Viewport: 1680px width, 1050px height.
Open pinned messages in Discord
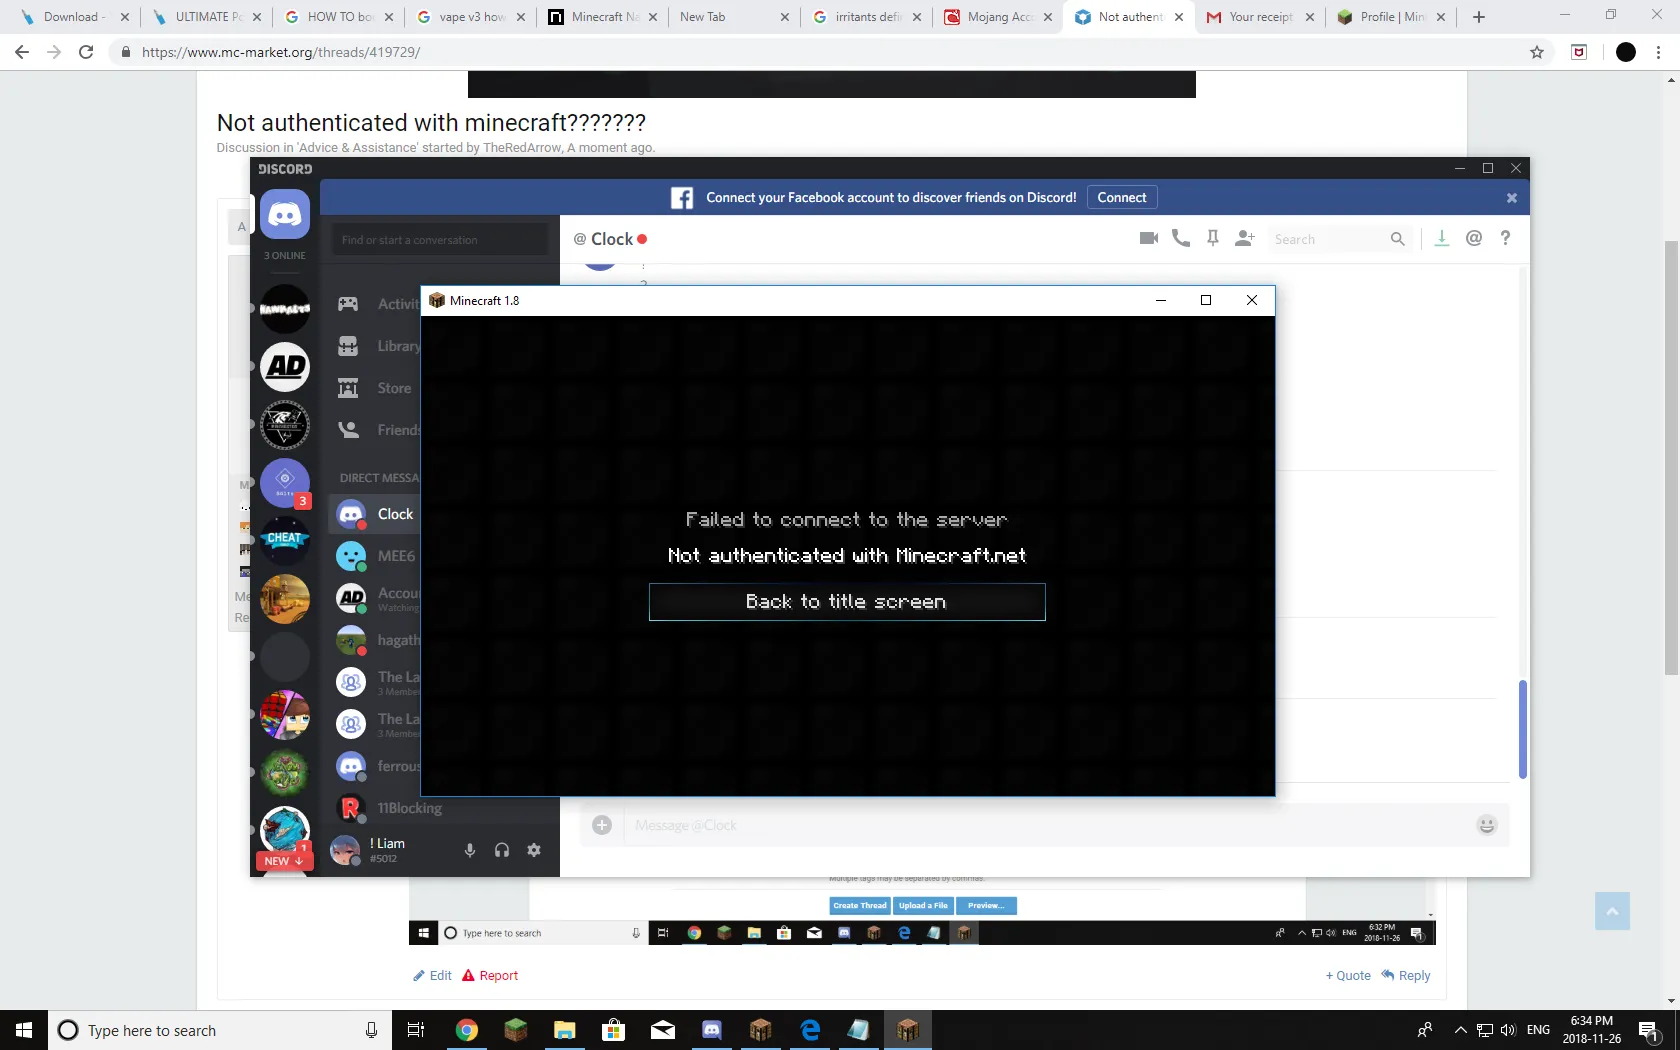tap(1213, 238)
